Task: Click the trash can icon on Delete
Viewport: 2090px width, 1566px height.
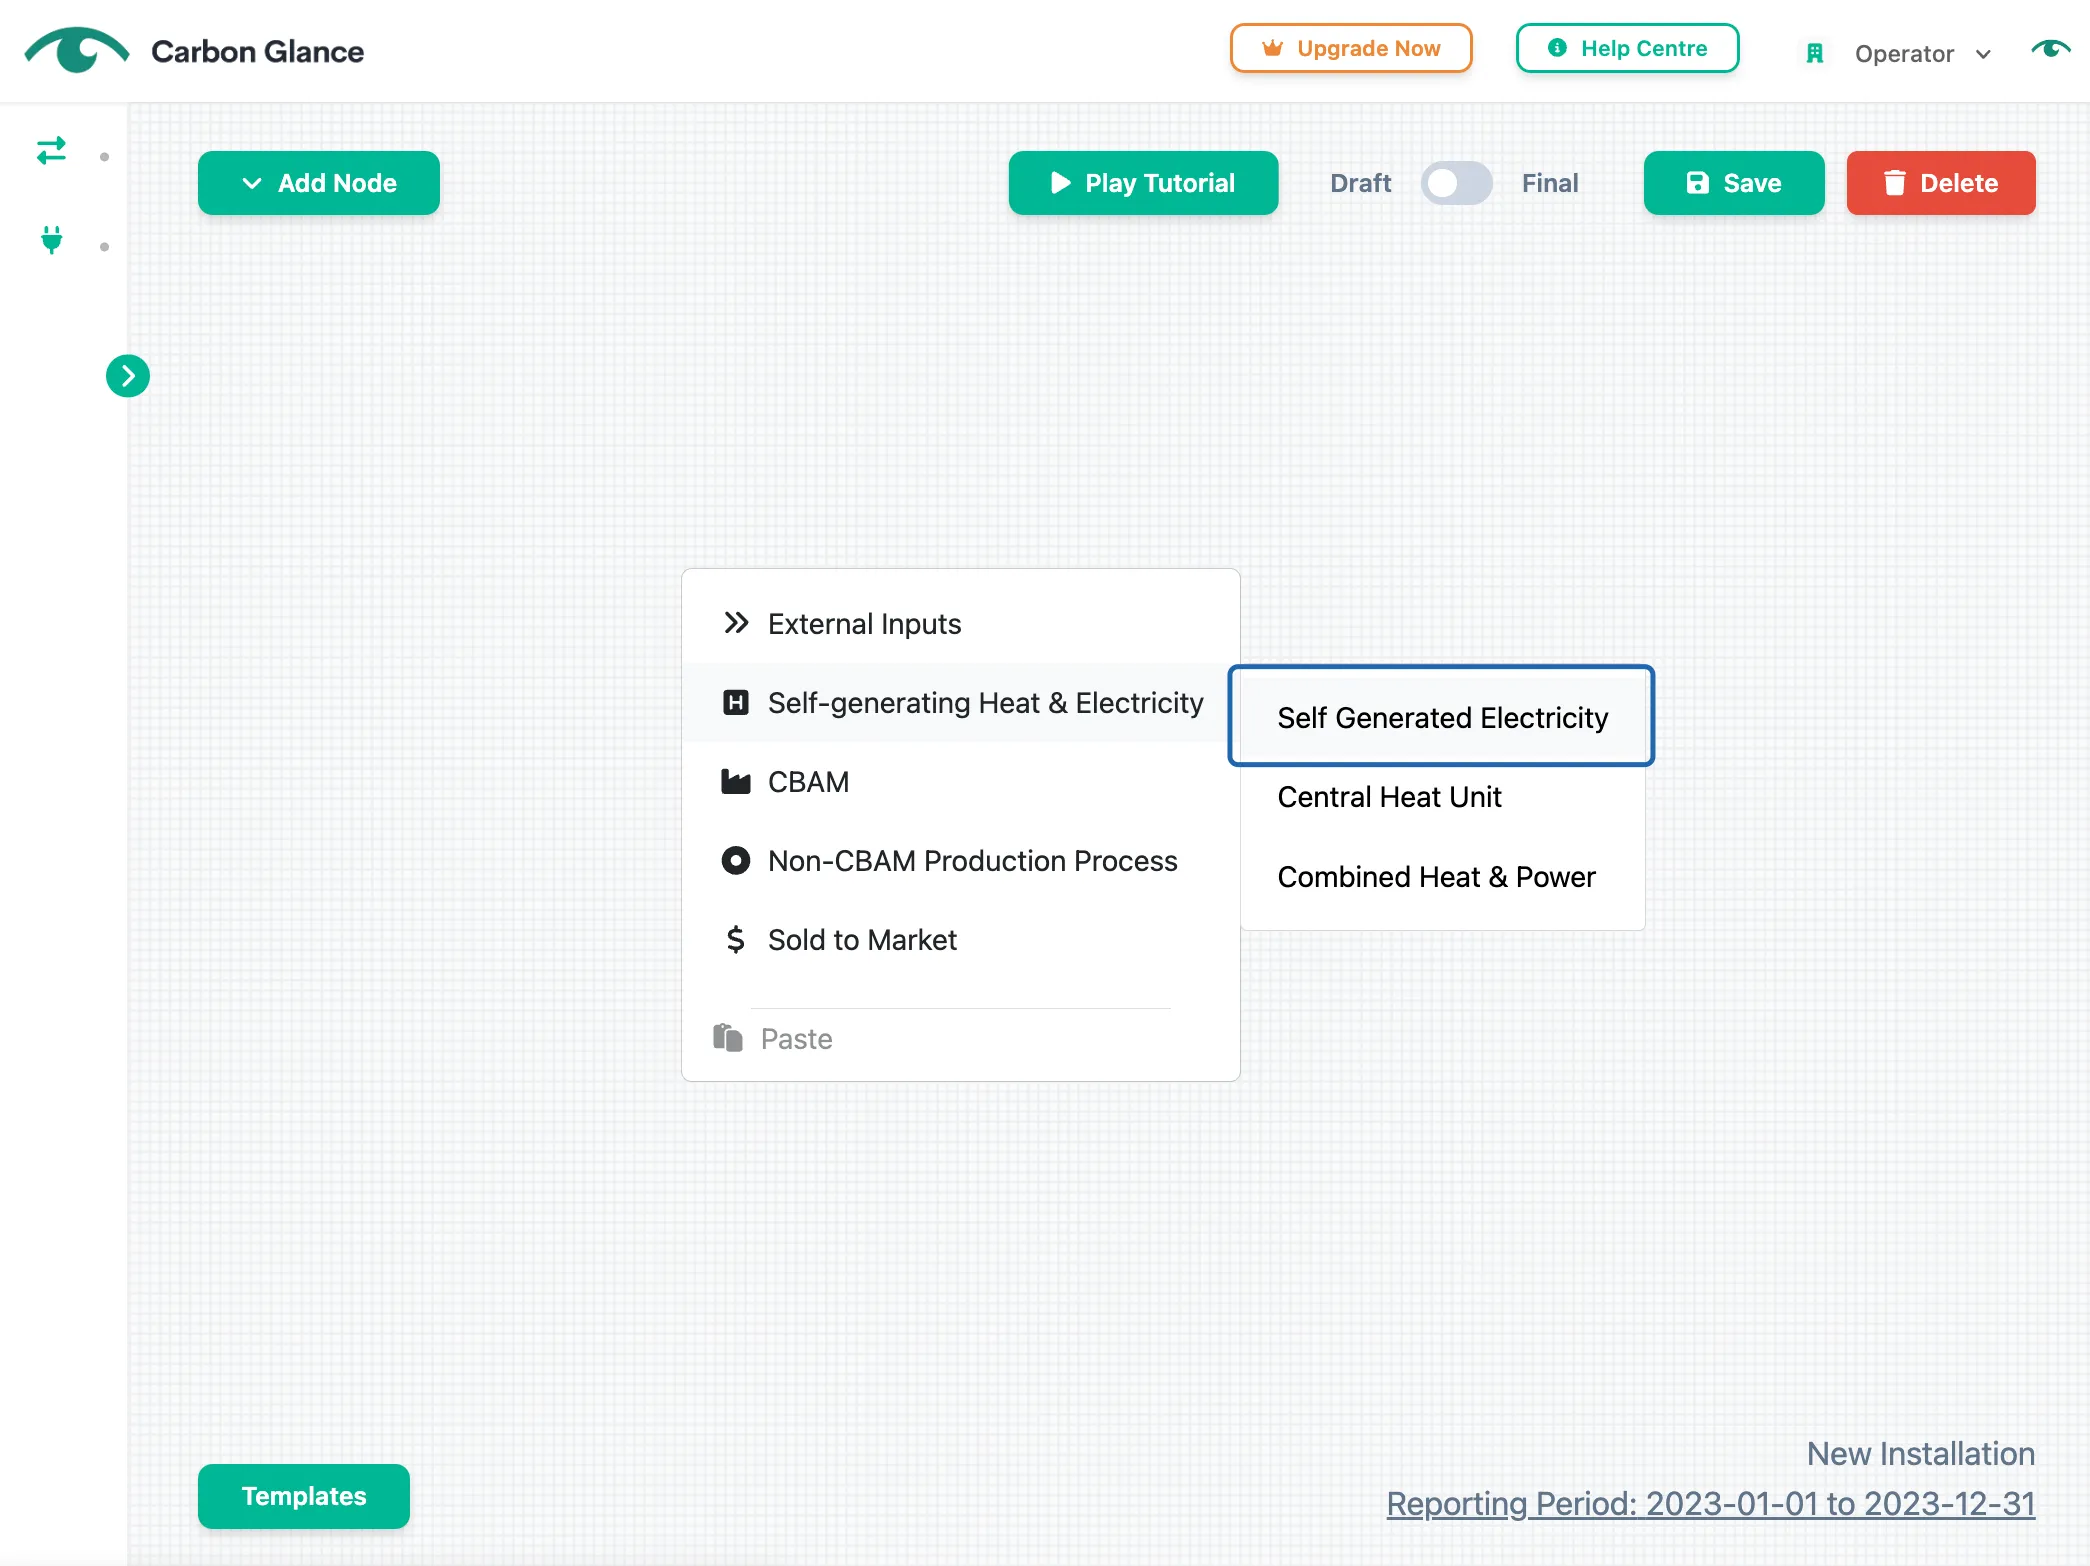Action: tap(1894, 183)
